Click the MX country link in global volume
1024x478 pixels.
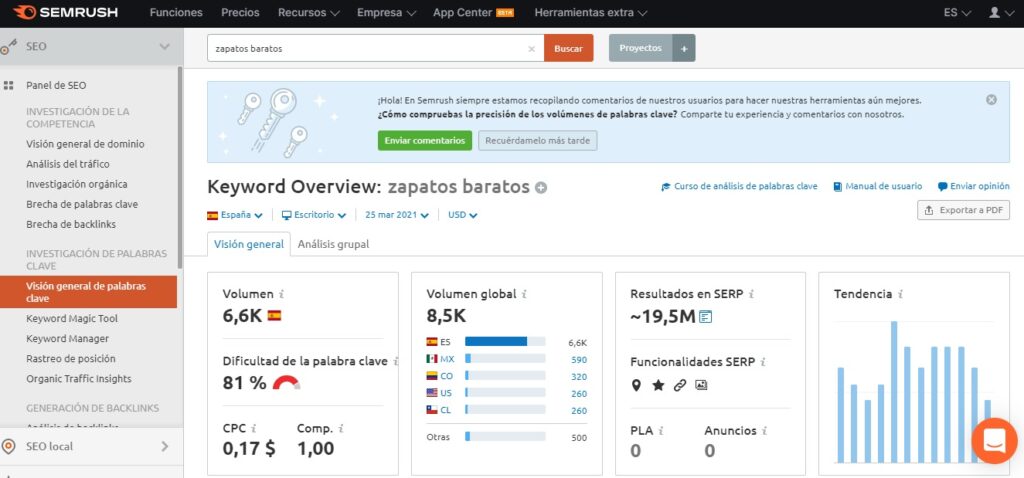(447, 359)
